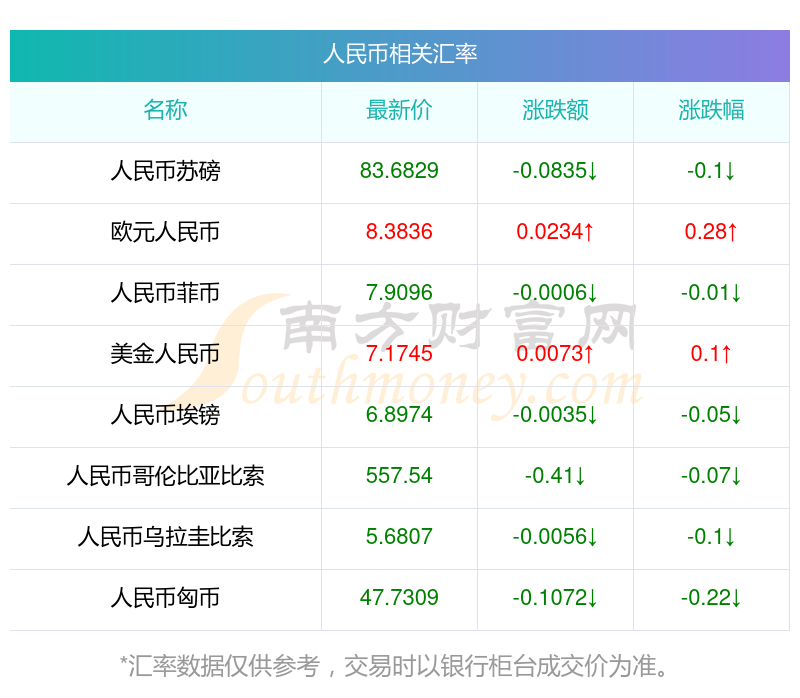Click the price 6.8974
800x698 pixels.
[399, 415]
